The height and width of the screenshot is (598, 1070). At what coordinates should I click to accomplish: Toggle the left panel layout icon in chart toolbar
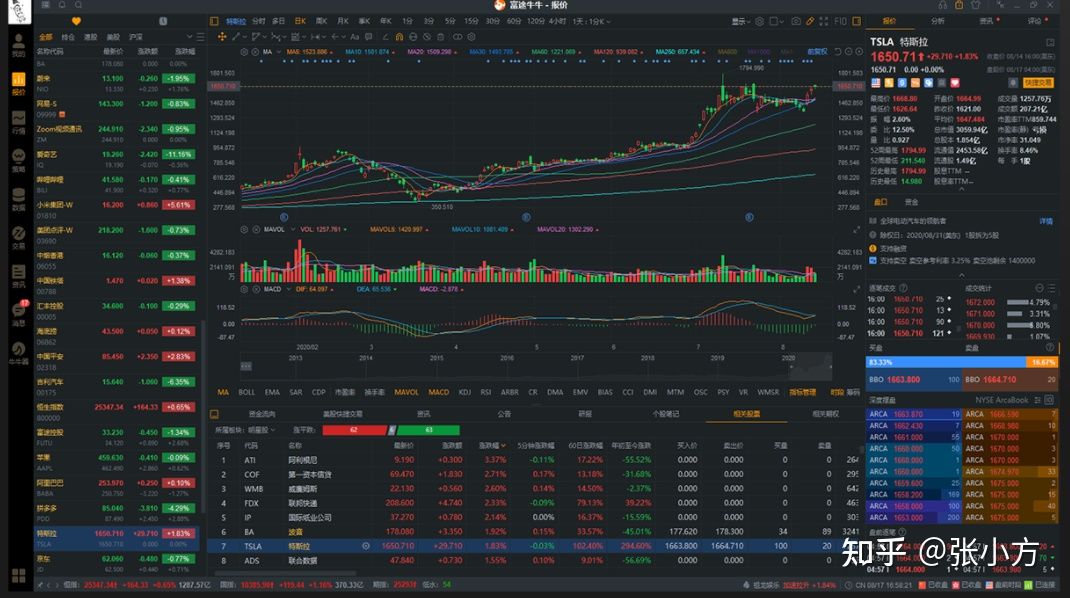(214, 21)
